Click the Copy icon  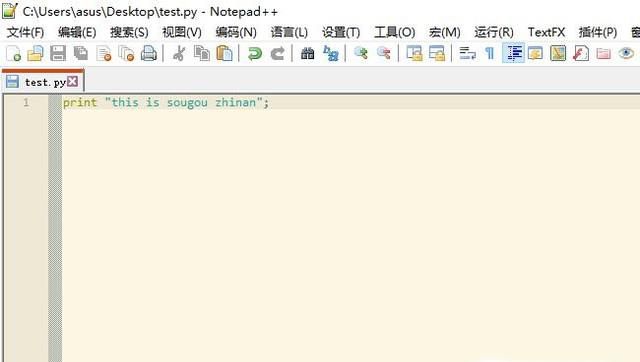click(x=202, y=53)
